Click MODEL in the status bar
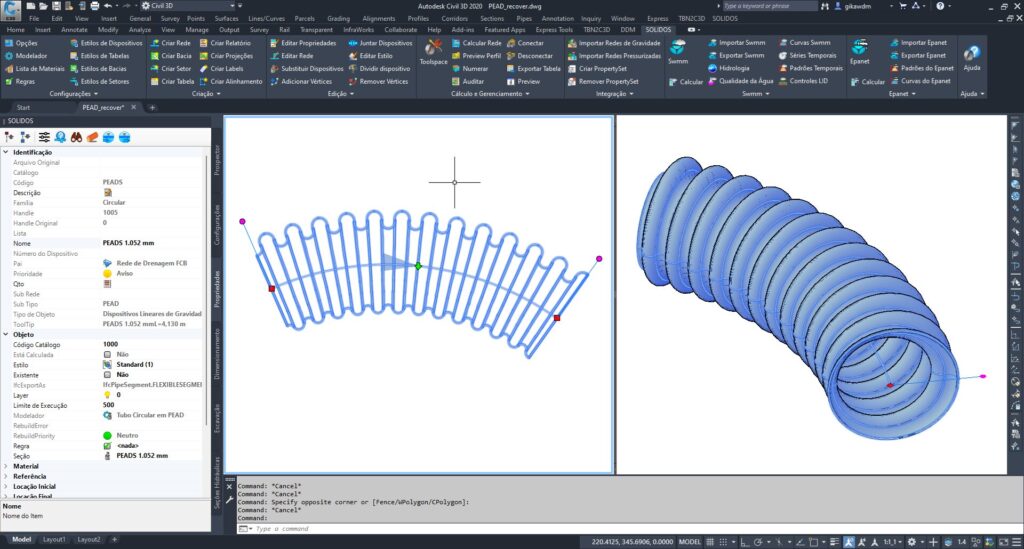The image size is (1024, 549). [689, 542]
